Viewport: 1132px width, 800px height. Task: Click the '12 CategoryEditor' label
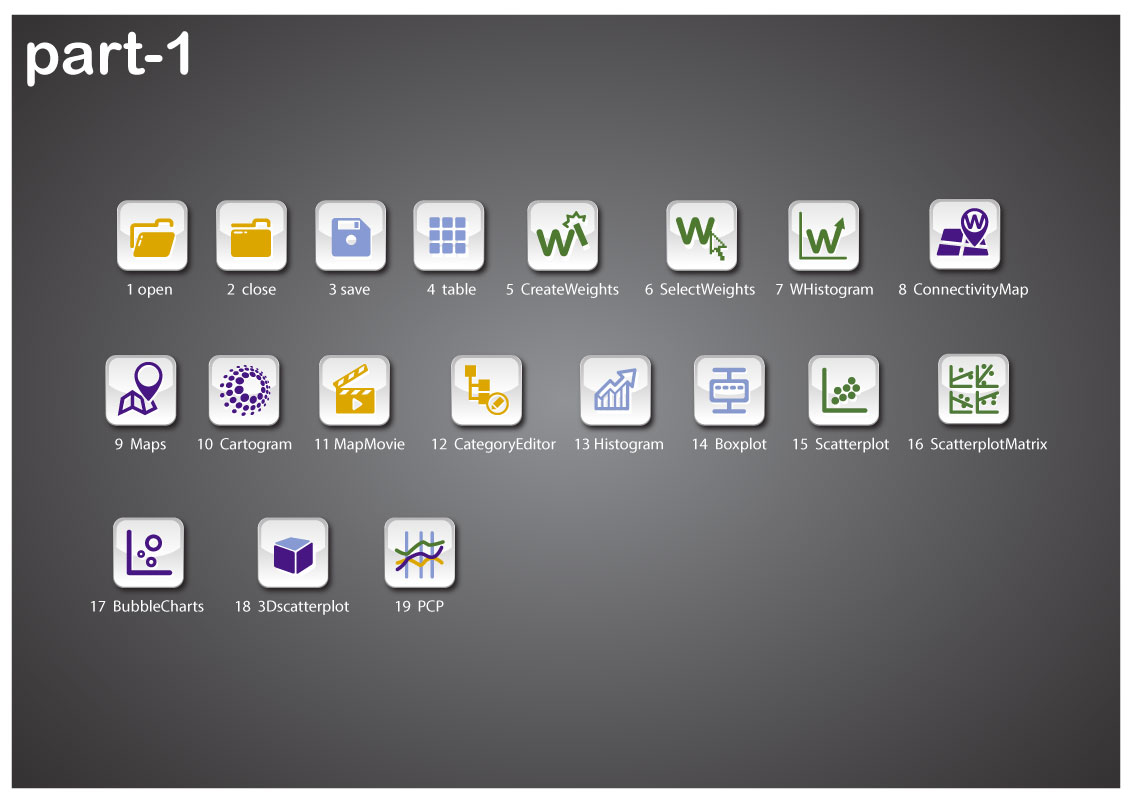(x=493, y=444)
